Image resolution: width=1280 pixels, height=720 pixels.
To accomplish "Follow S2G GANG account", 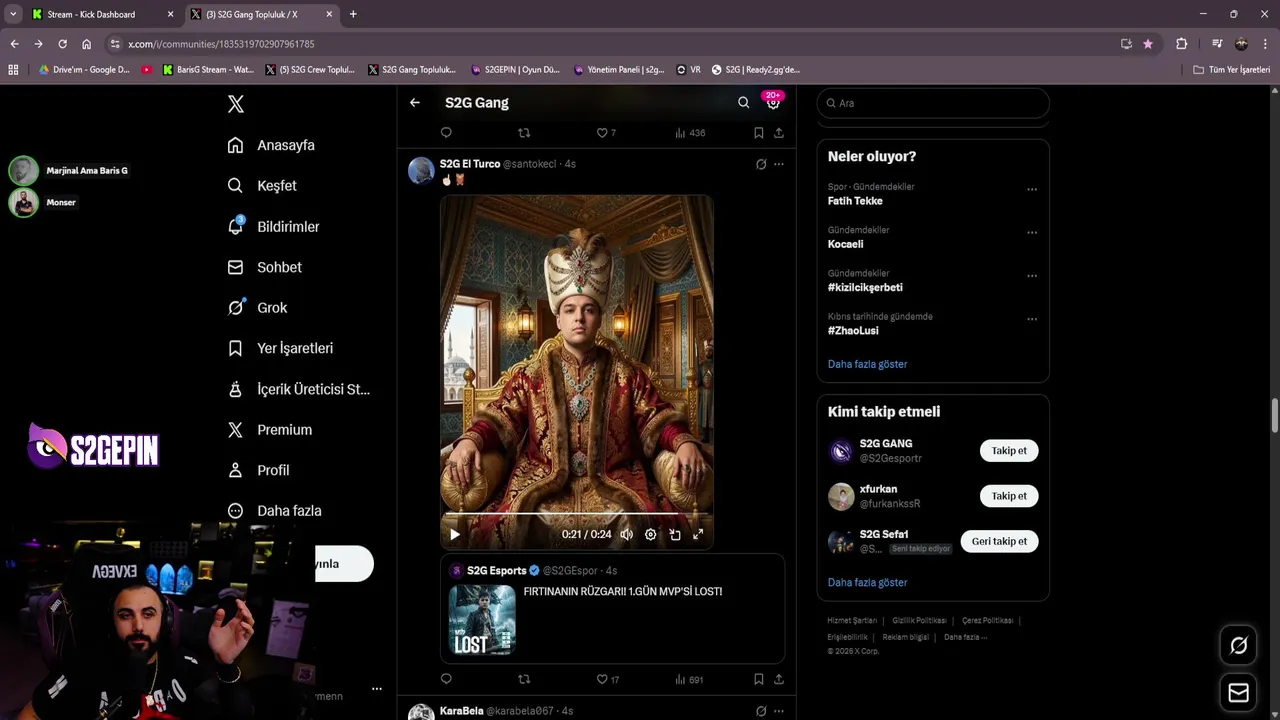I will pyautogui.click(x=1009, y=451).
